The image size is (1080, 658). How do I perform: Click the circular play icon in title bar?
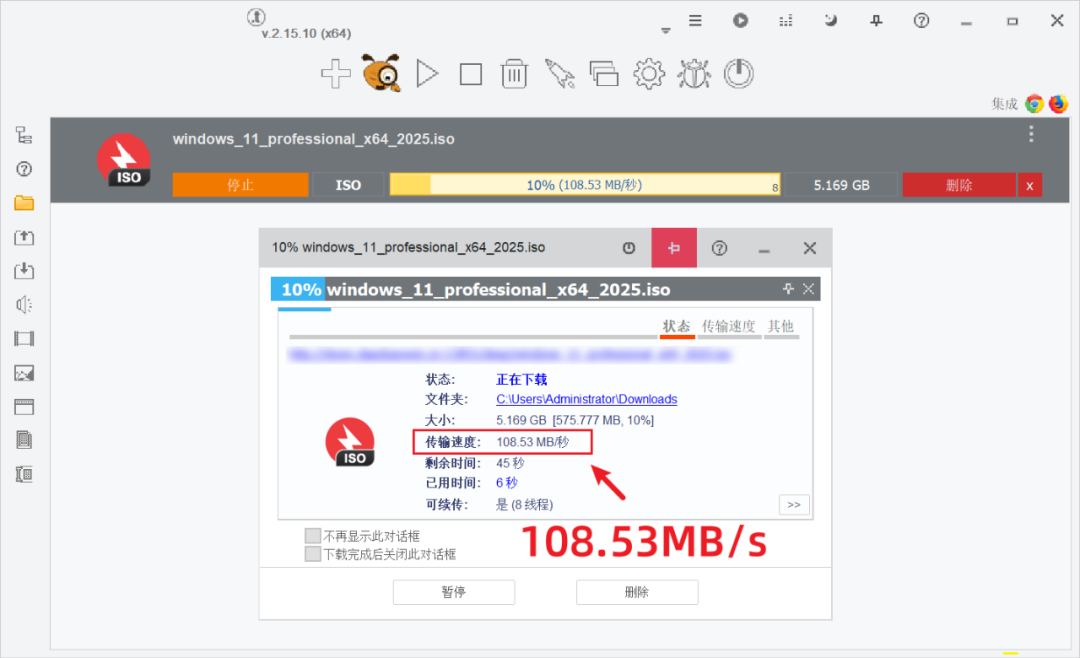tap(740, 21)
